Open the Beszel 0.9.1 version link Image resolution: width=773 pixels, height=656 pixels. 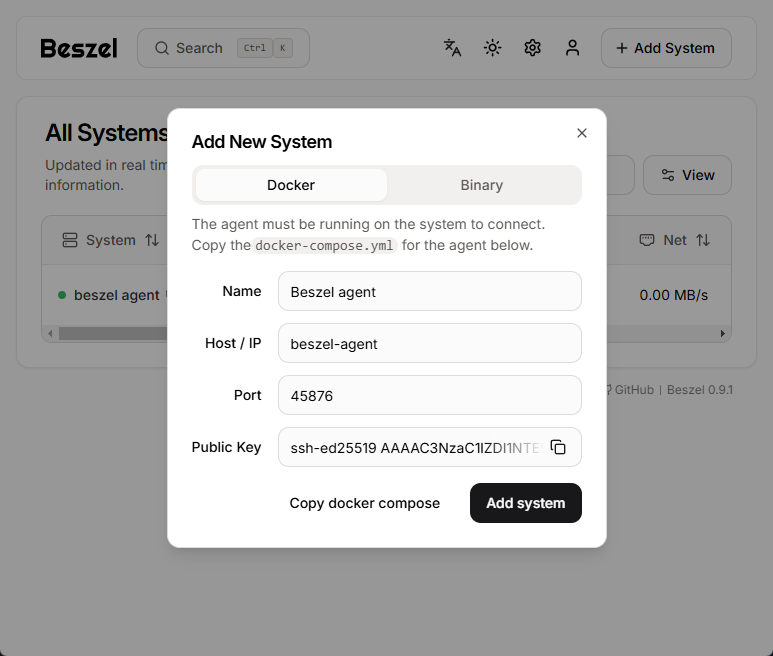click(700, 390)
